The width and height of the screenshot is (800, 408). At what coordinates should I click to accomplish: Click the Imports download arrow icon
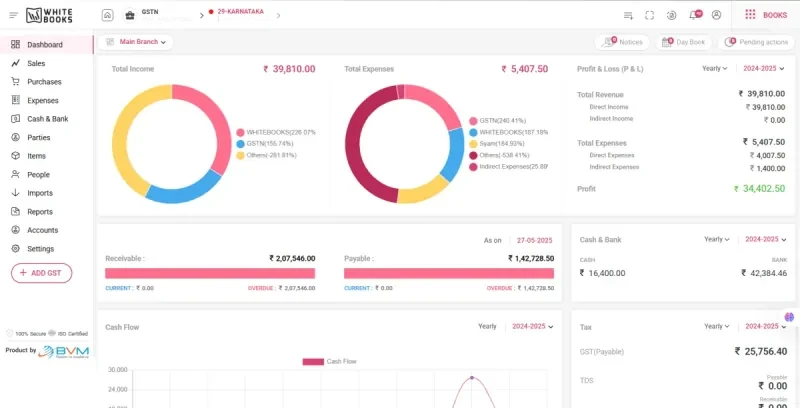(15, 193)
